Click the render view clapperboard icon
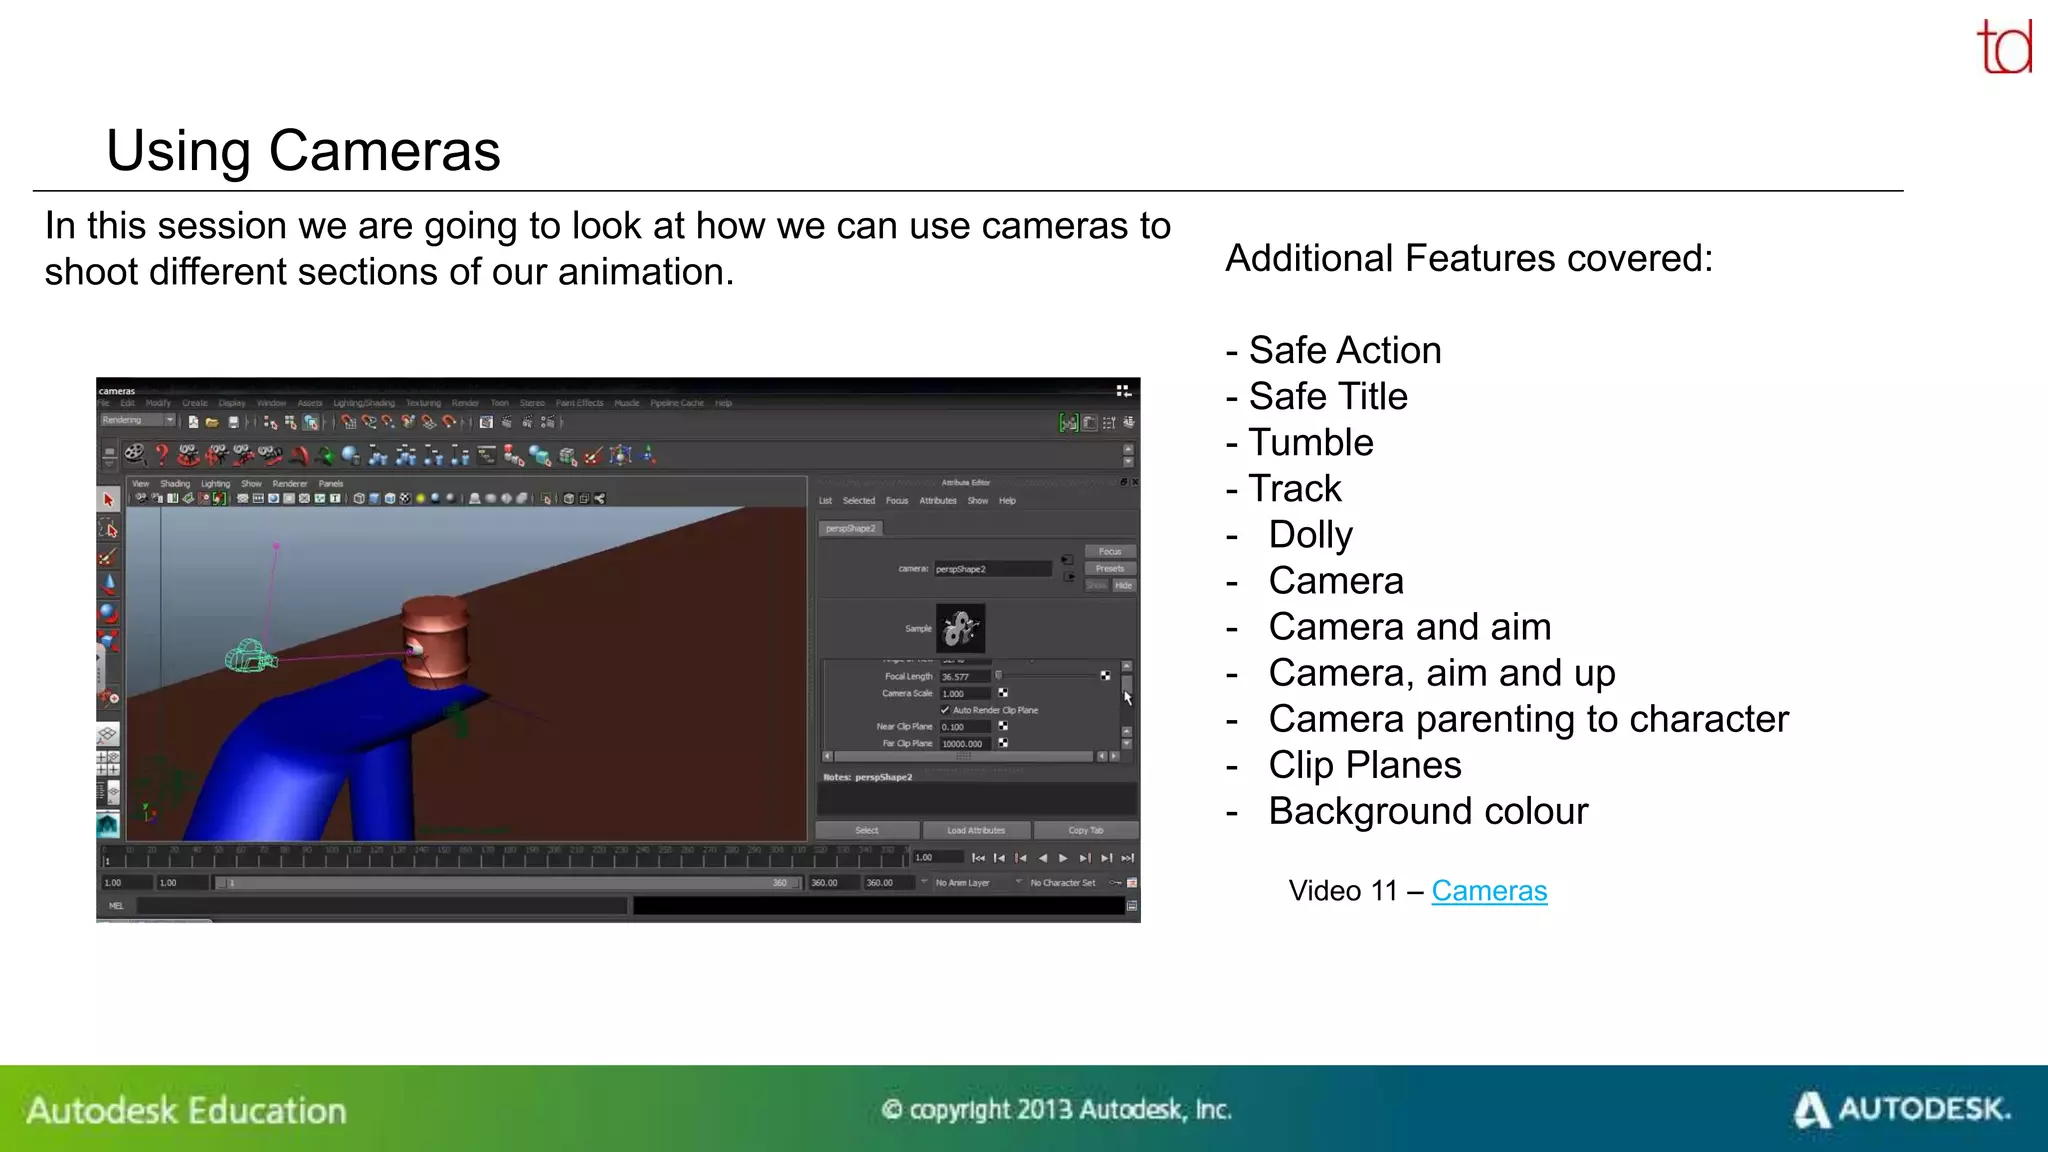The height and width of the screenshot is (1152, 2048). point(486,422)
